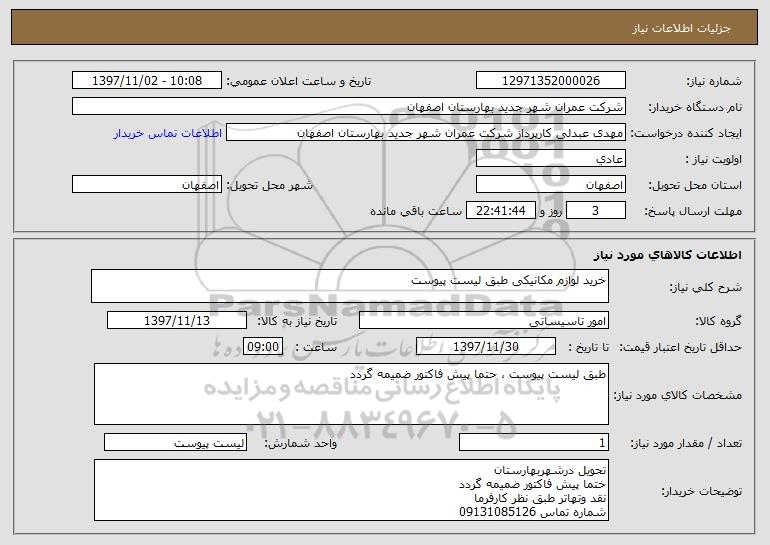Click the general description field خرید لوازم مکانیکی
This screenshot has height=545, width=770.
tap(350, 286)
